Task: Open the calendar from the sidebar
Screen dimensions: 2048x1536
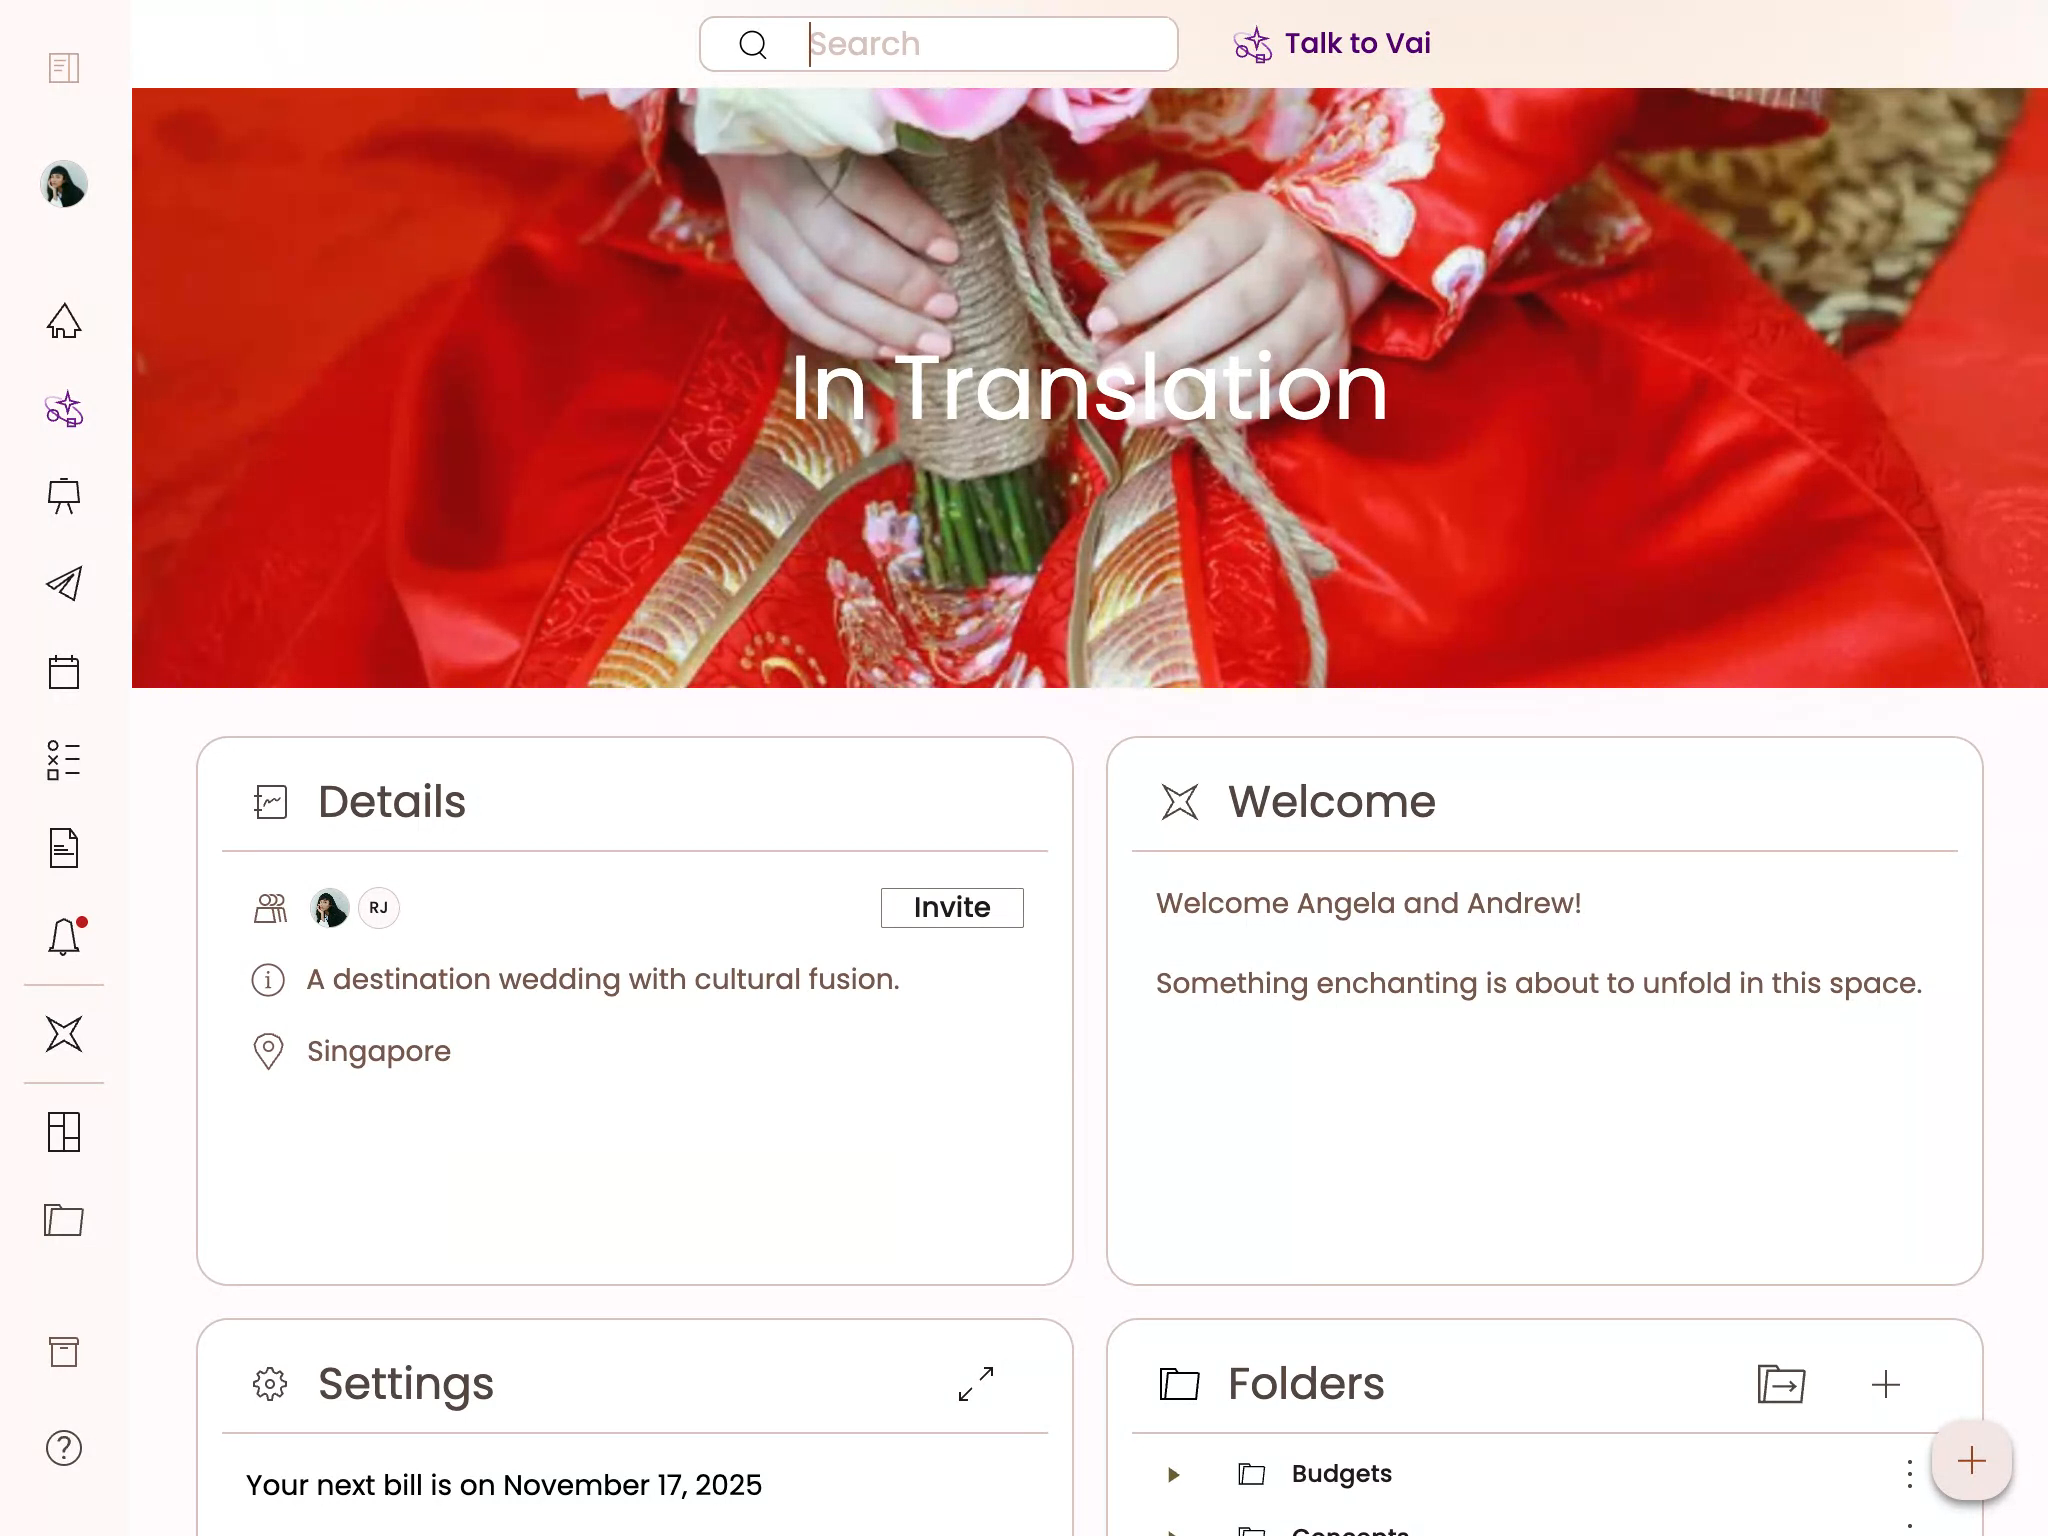Action: pyautogui.click(x=64, y=672)
